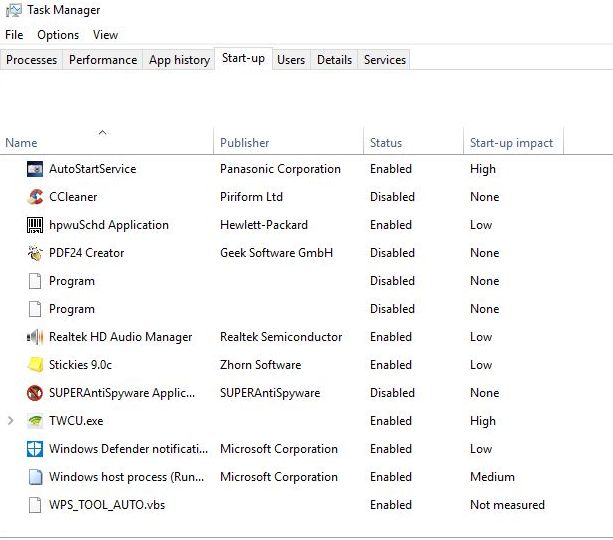Expand the TWCU.exe entry group
Image resolution: width=613 pixels, height=540 pixels.
[x=11, y=421]
